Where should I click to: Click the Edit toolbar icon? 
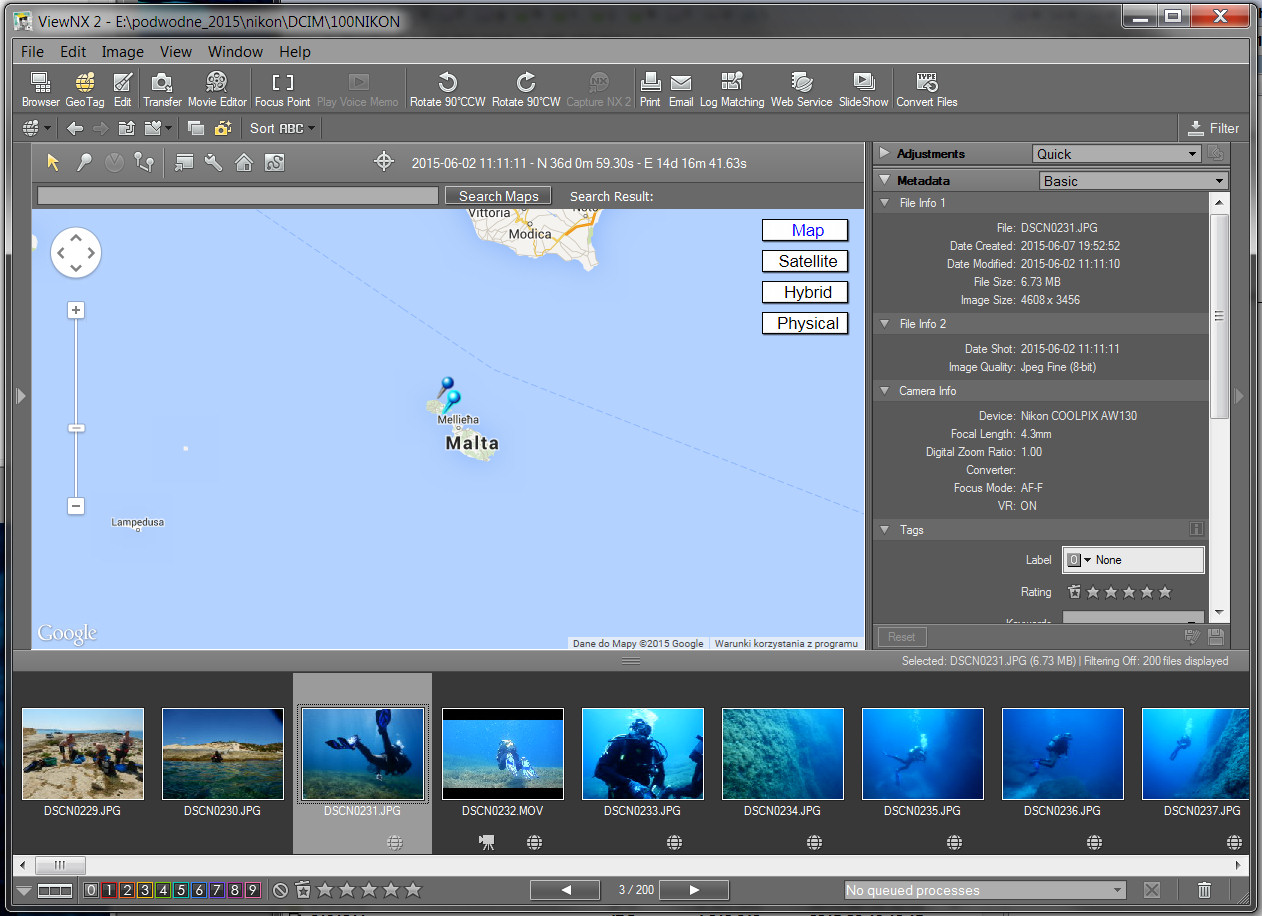pos(122,89)
